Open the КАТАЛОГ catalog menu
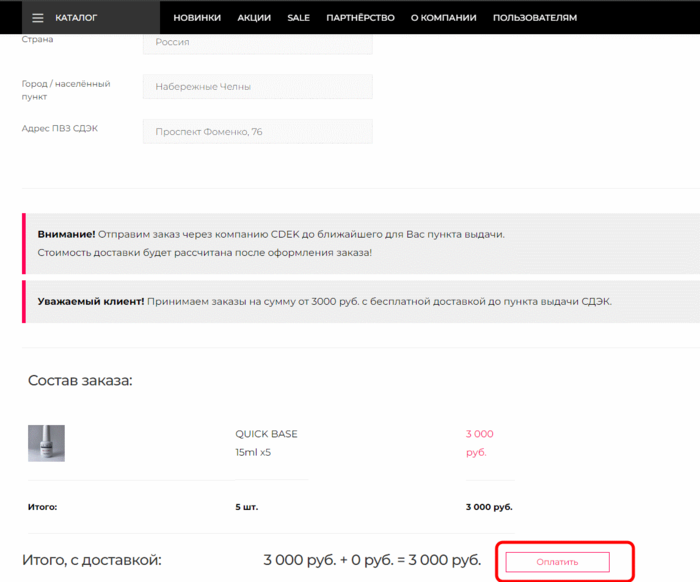The width and height of the screenshot is (700, 582). tap(76, 18)
